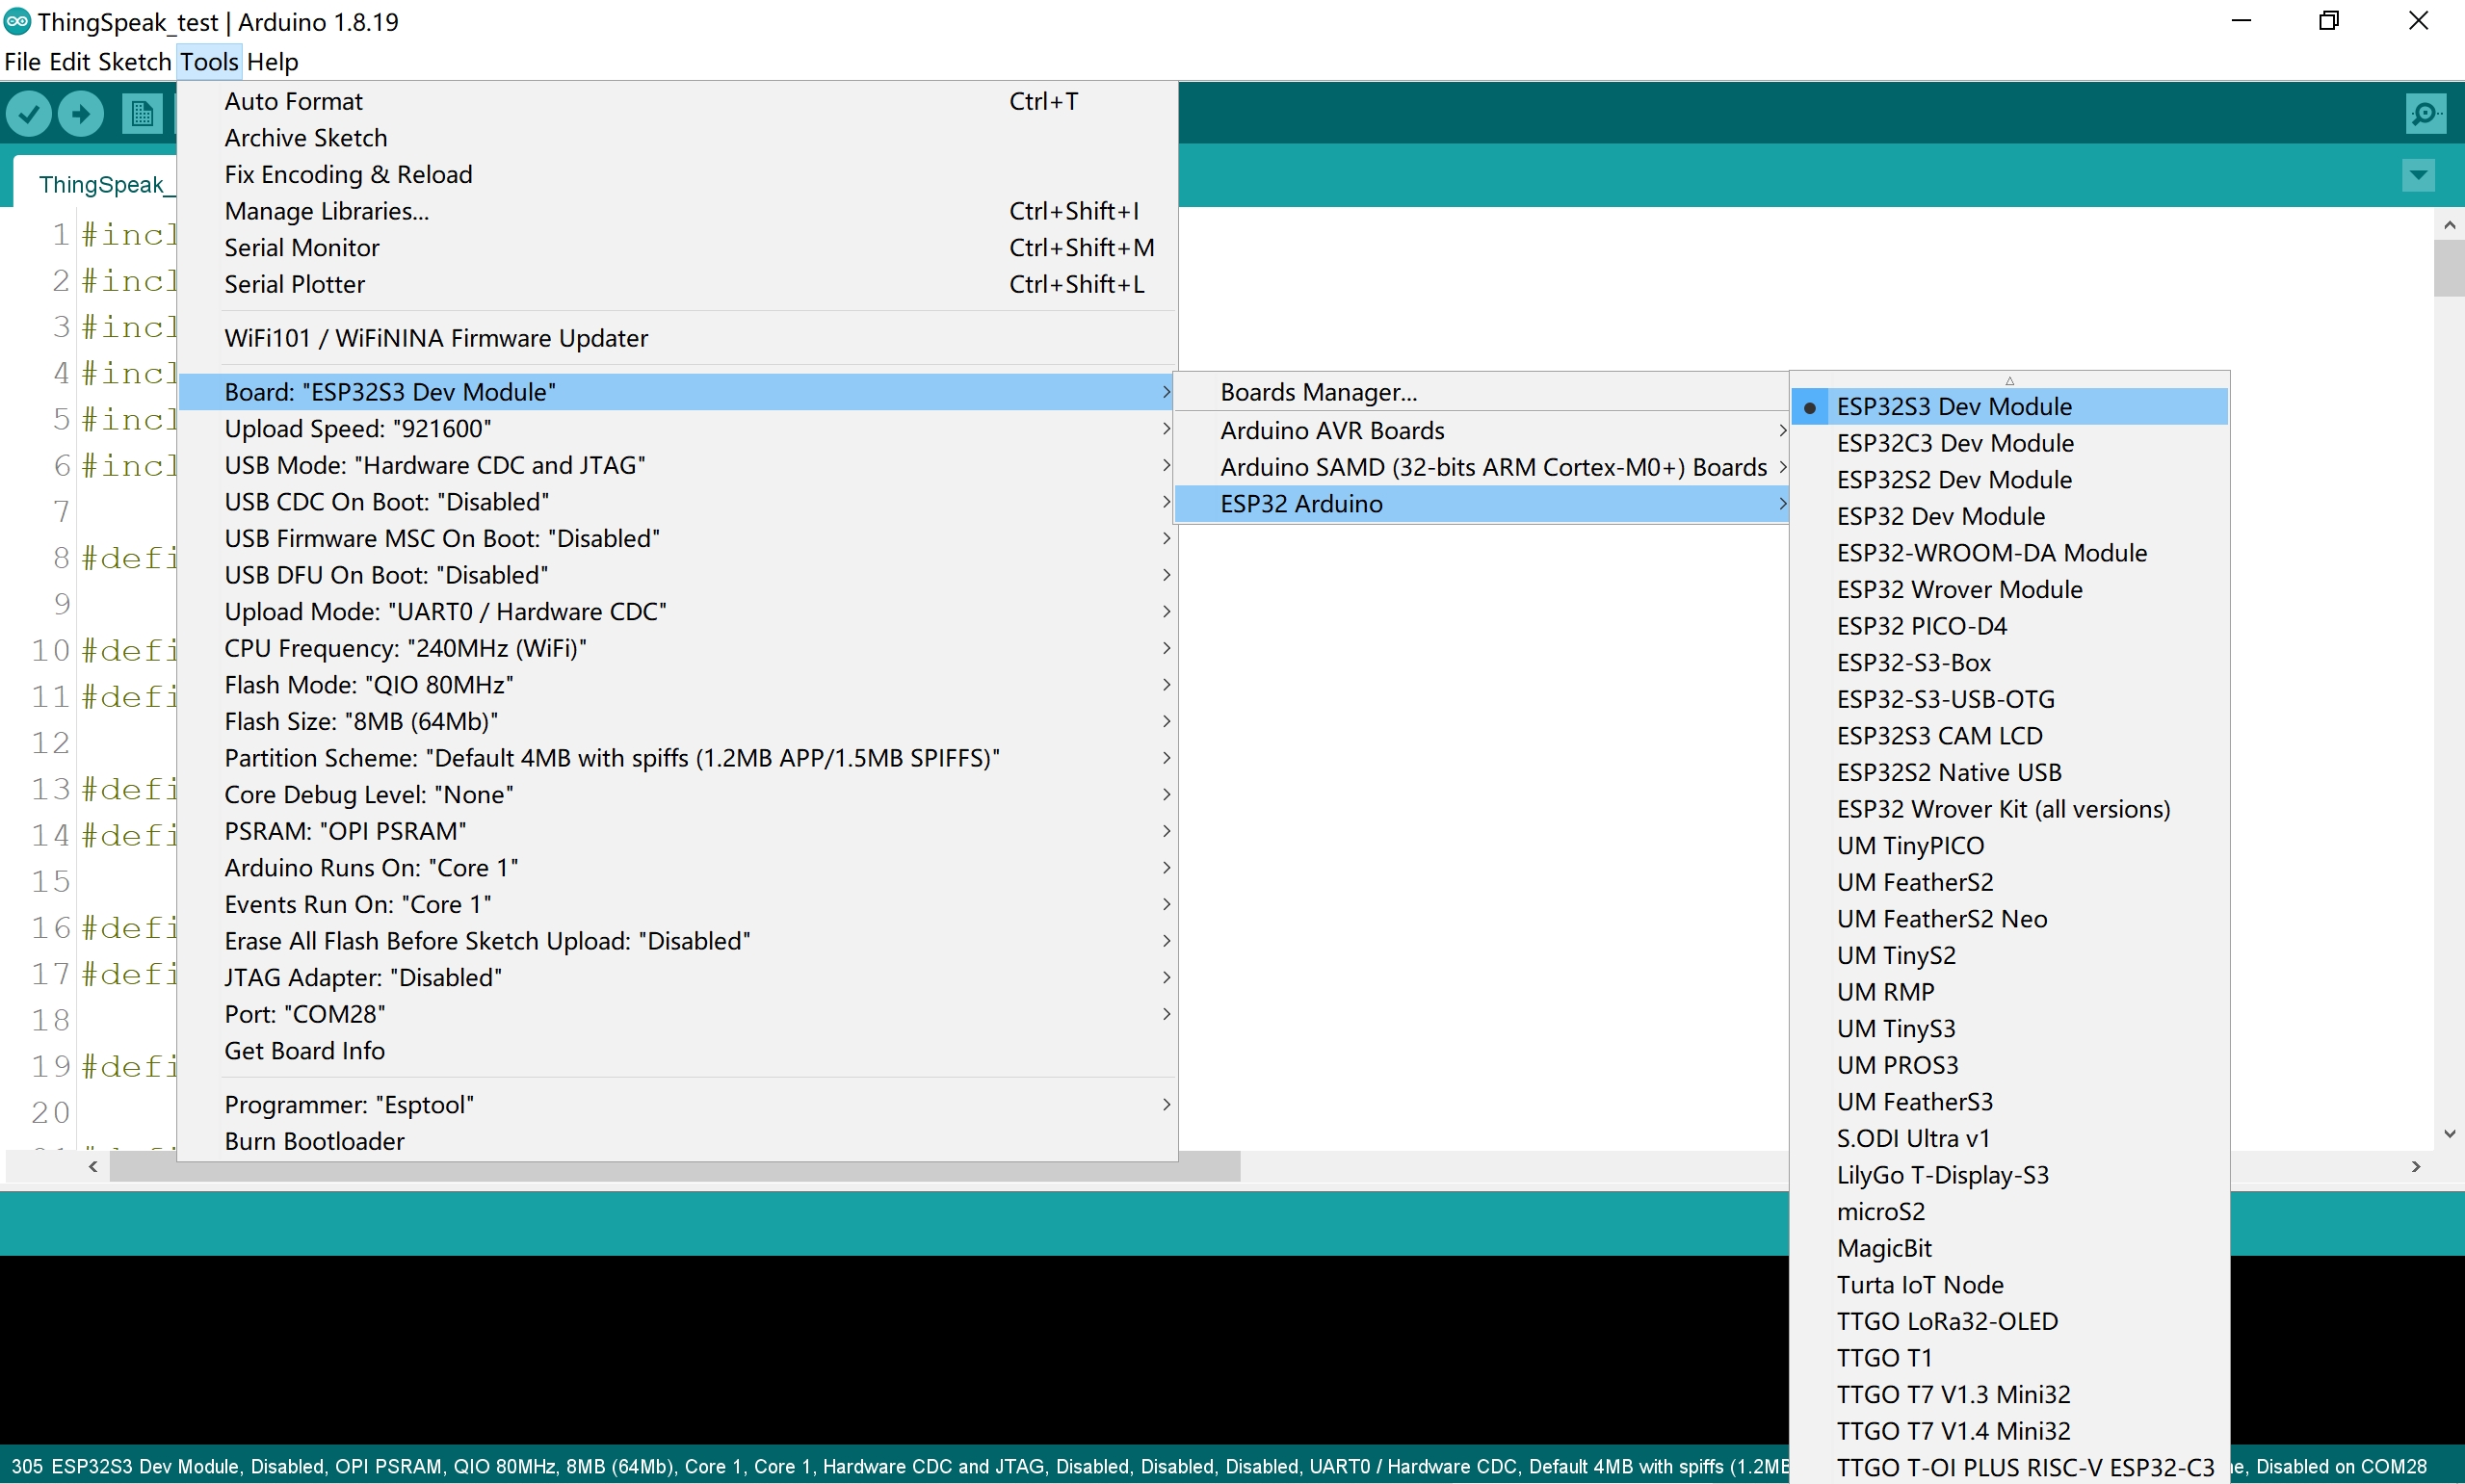Click the New sketch toolbar icon

[142, 113]
